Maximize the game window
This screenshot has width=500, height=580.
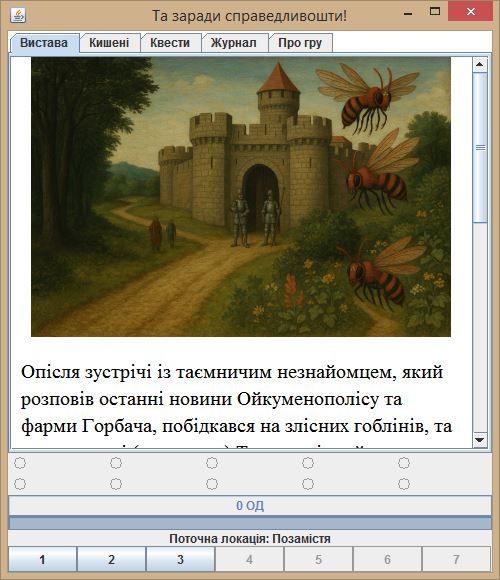pyautogui.click(x=435, y=11)
